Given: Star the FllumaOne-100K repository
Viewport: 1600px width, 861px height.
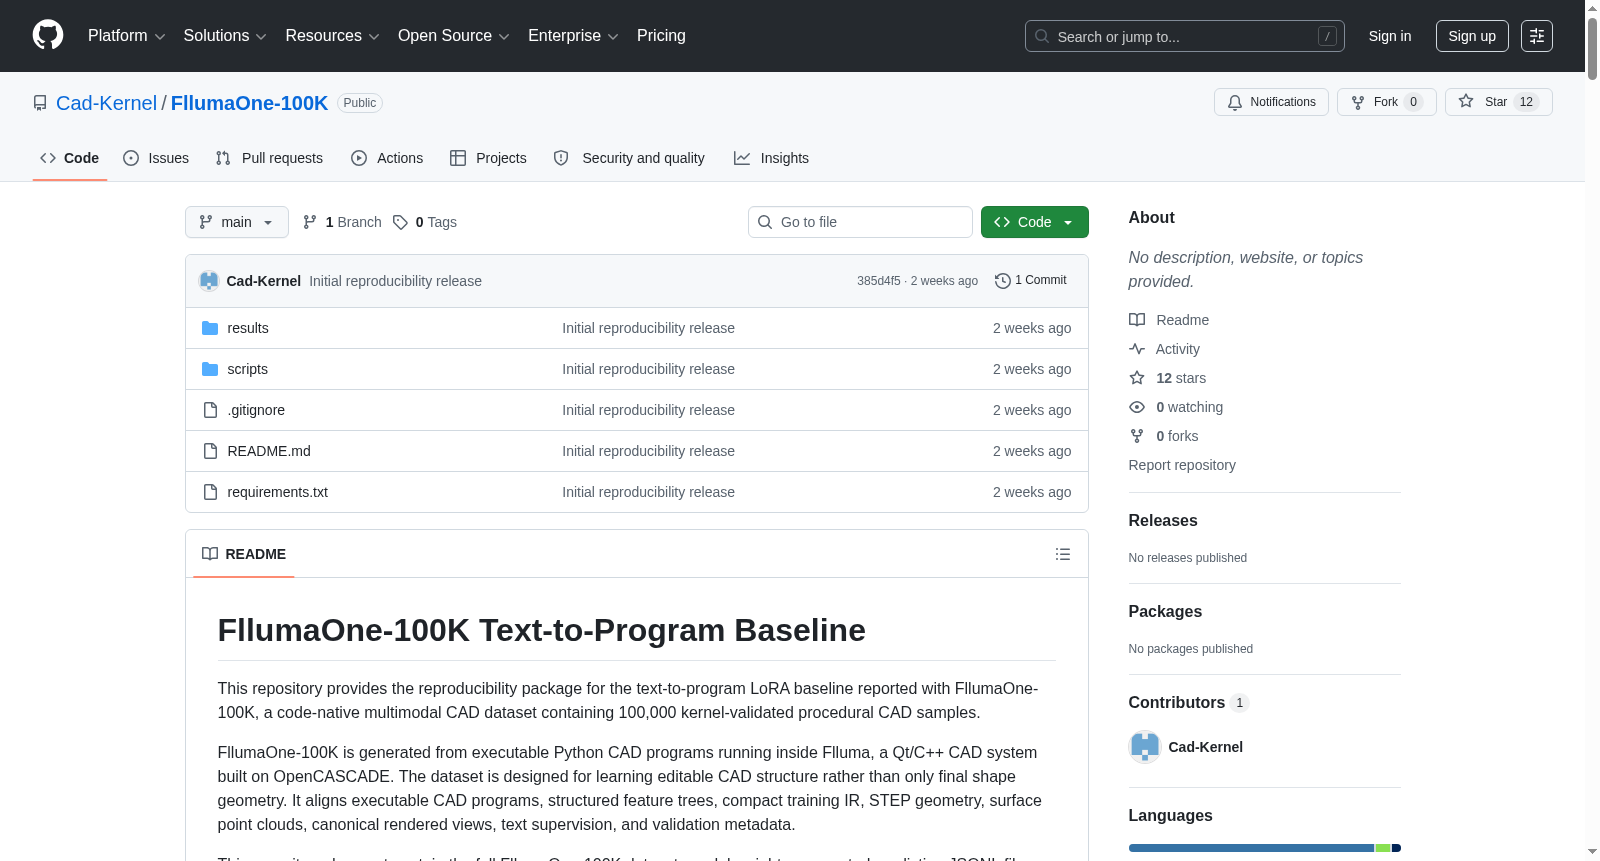Looking at the screenshot, I should tap(1498, 102).
